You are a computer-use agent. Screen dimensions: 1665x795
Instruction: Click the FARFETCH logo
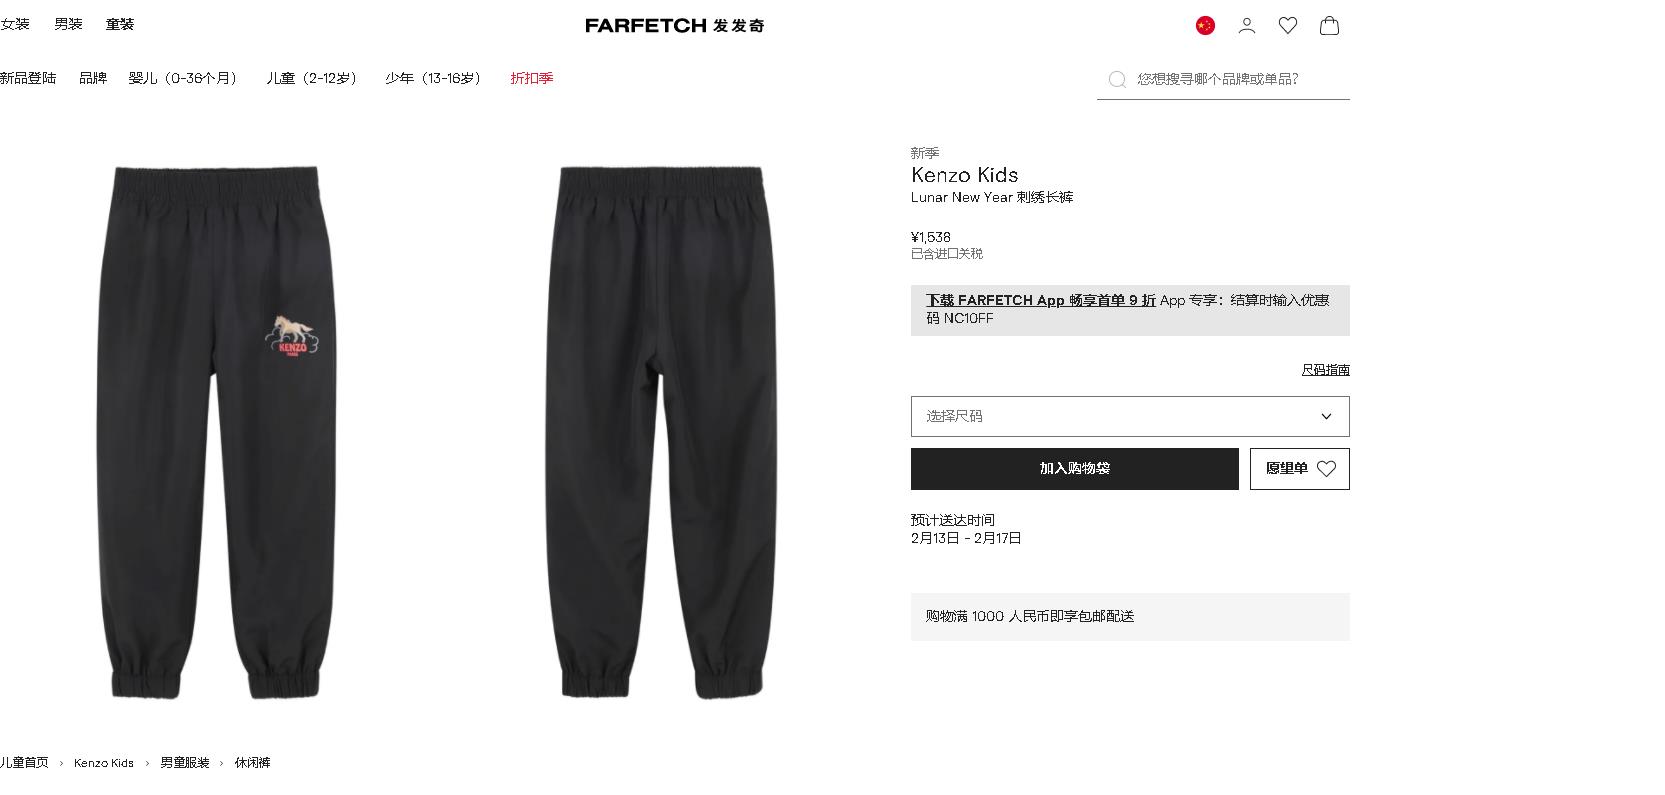tap(675, 25)
